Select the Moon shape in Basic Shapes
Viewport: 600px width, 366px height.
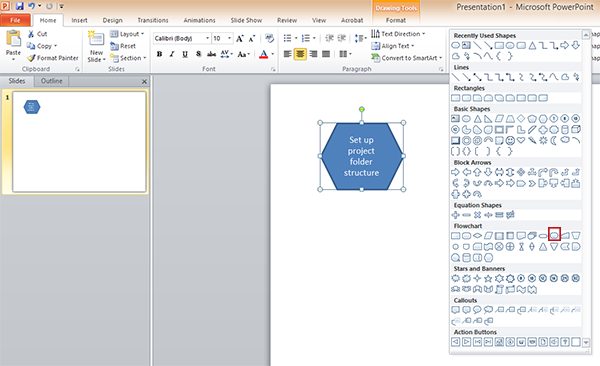tap(554, 141)
